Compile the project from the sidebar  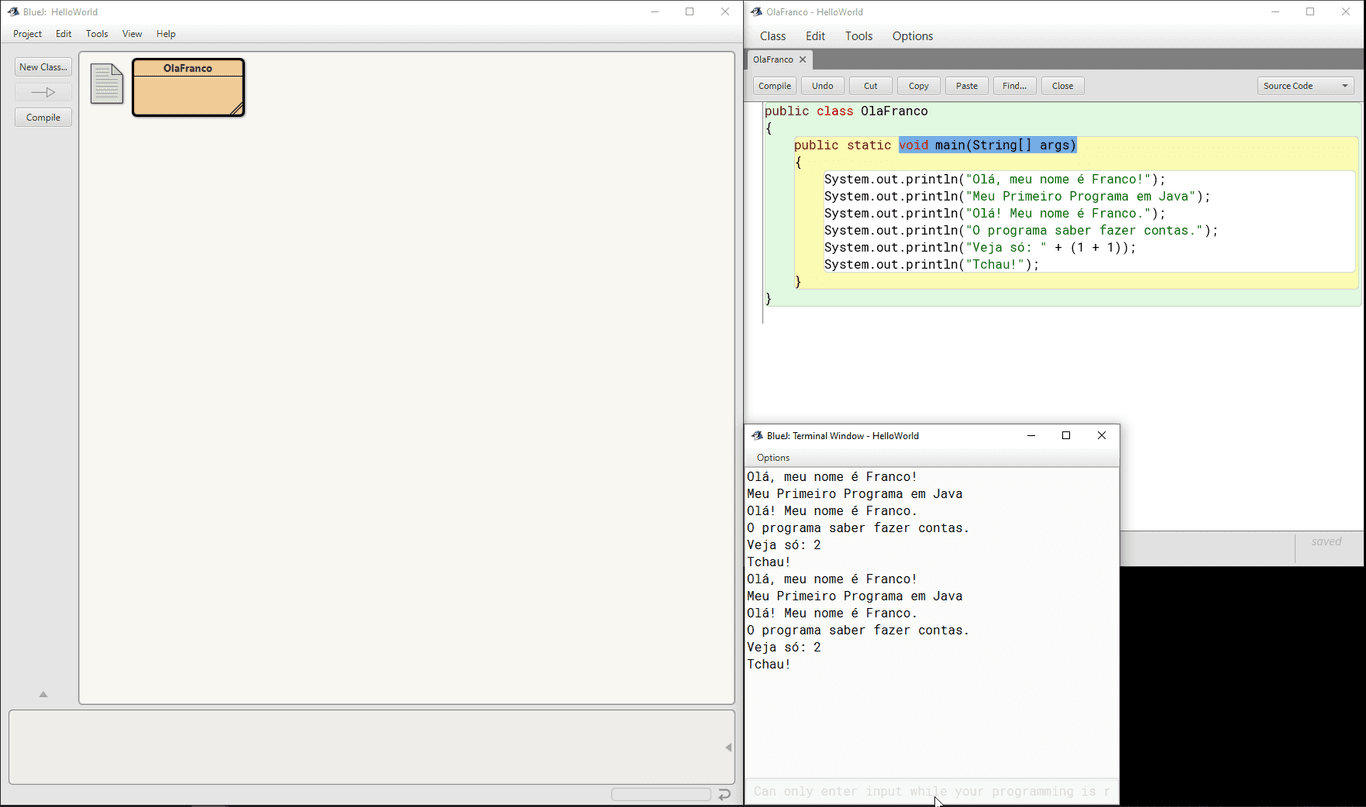pos(43,117)
